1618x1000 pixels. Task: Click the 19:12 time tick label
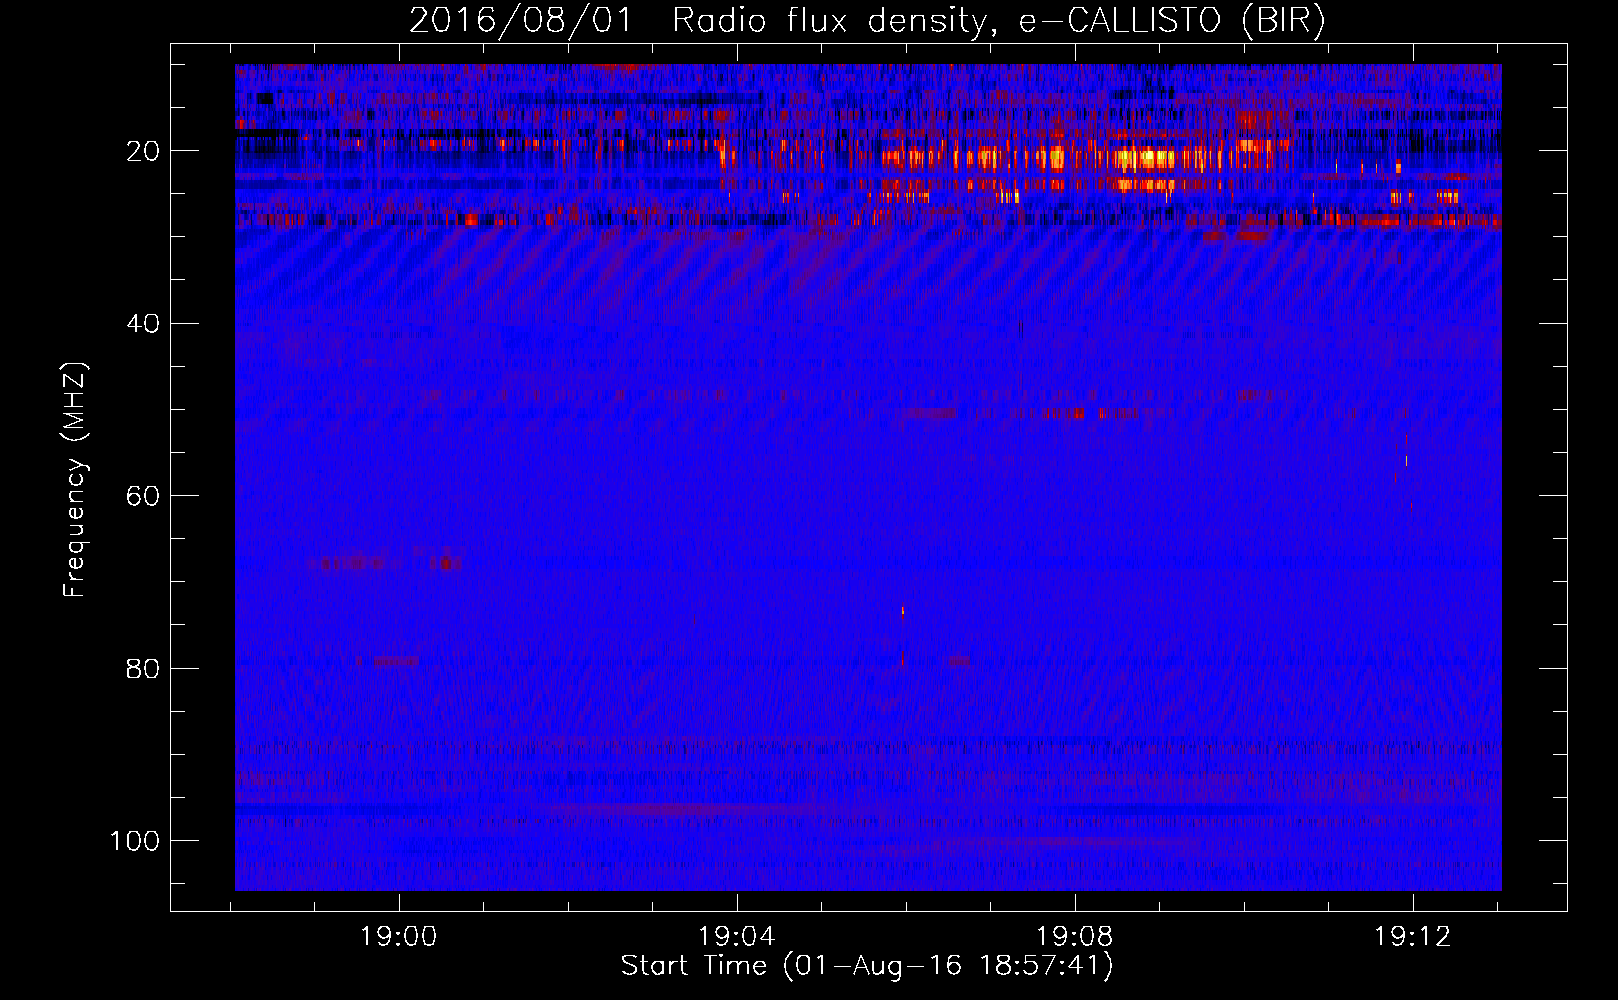tap(1413, 937)
